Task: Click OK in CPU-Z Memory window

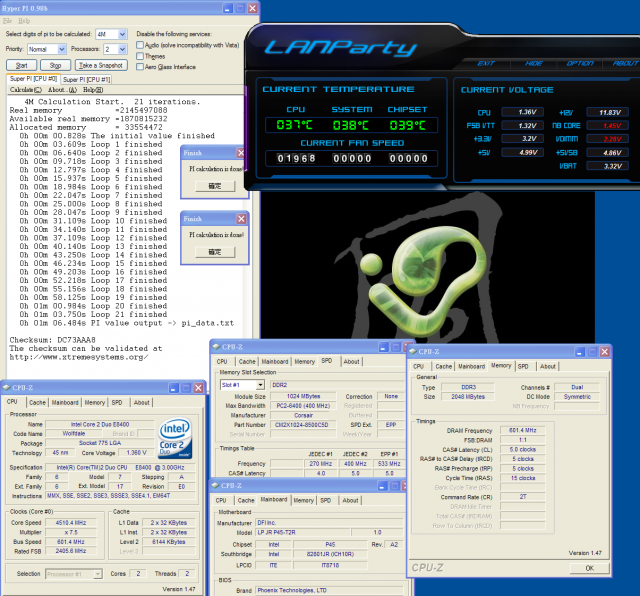Action: (x=589, y=568)
